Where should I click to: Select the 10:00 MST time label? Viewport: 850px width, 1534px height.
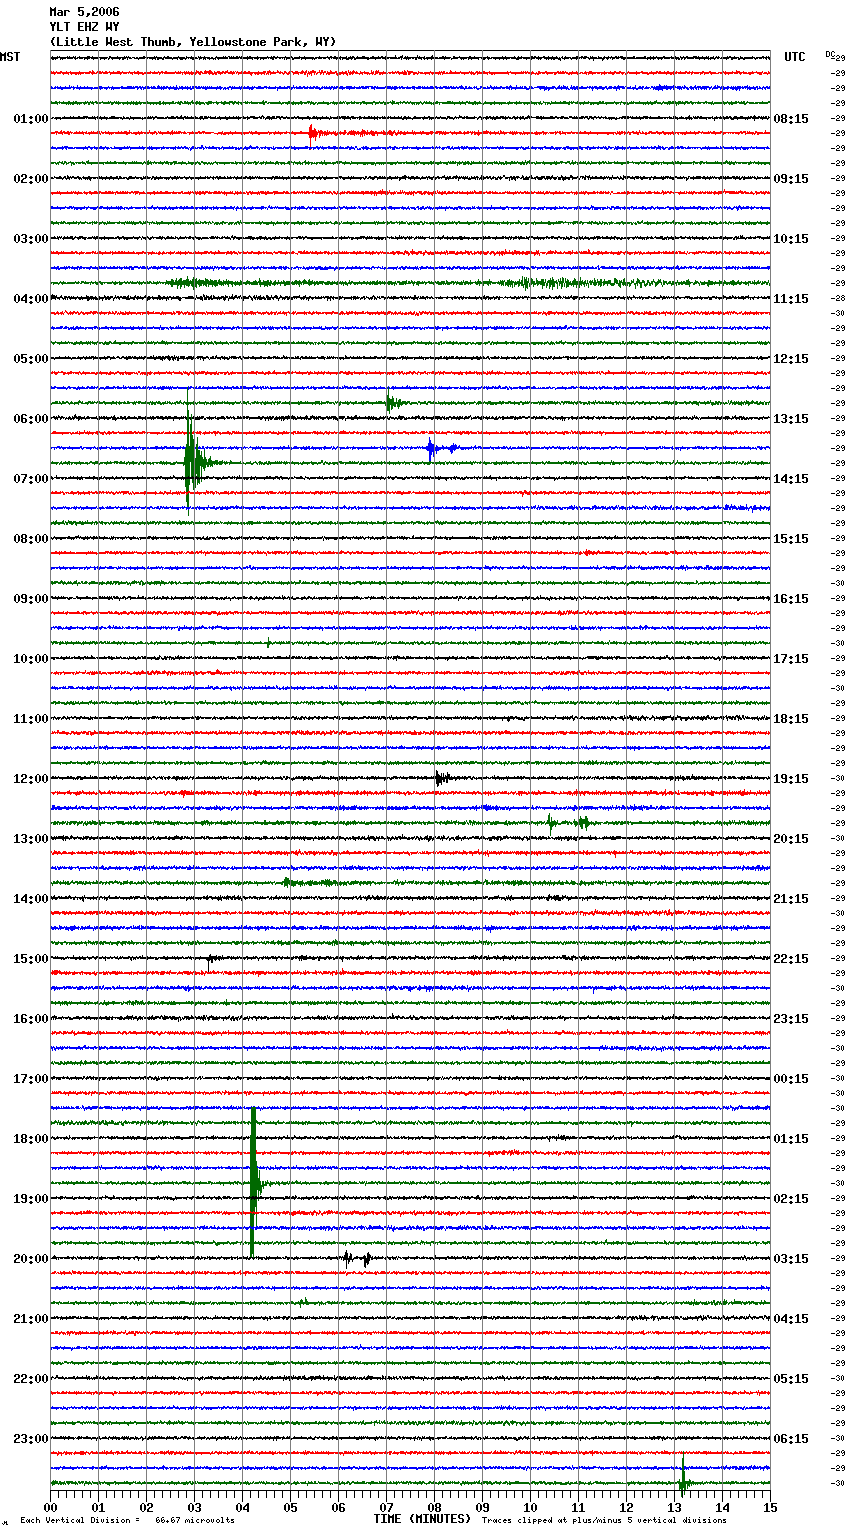coord(31,659)
